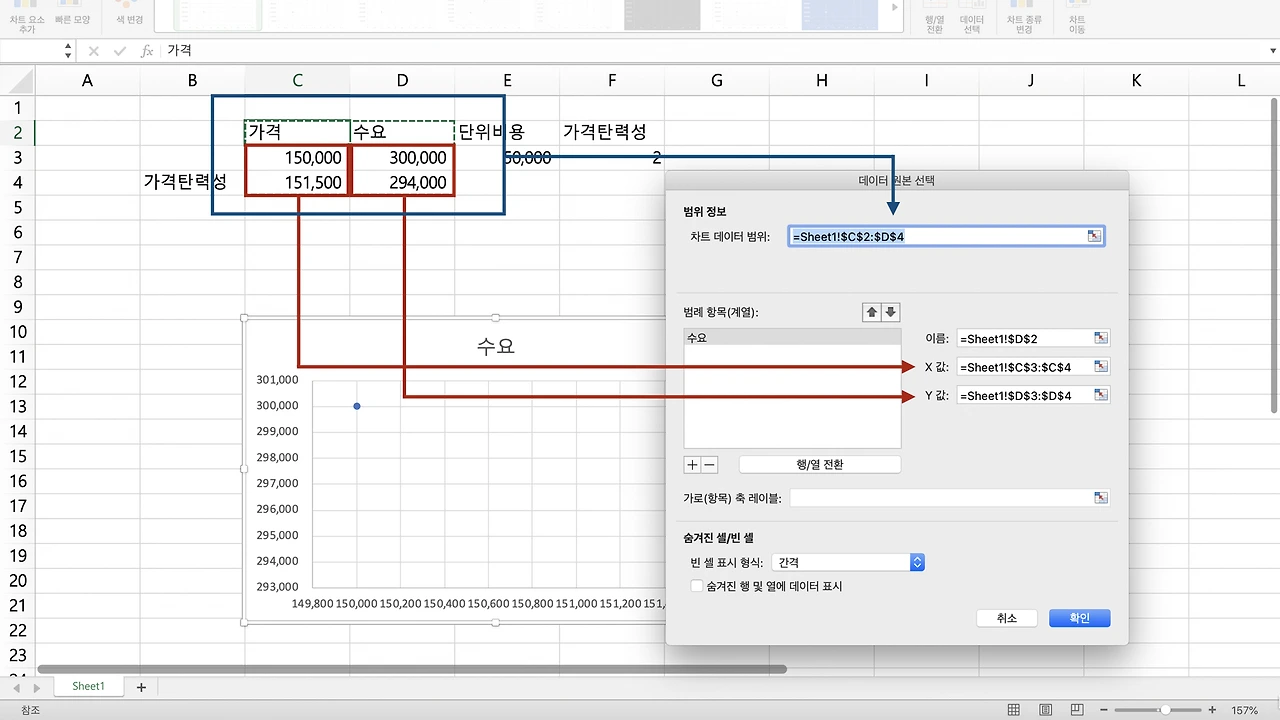Switch to Normal view icon in status bar

point(1014,710)
